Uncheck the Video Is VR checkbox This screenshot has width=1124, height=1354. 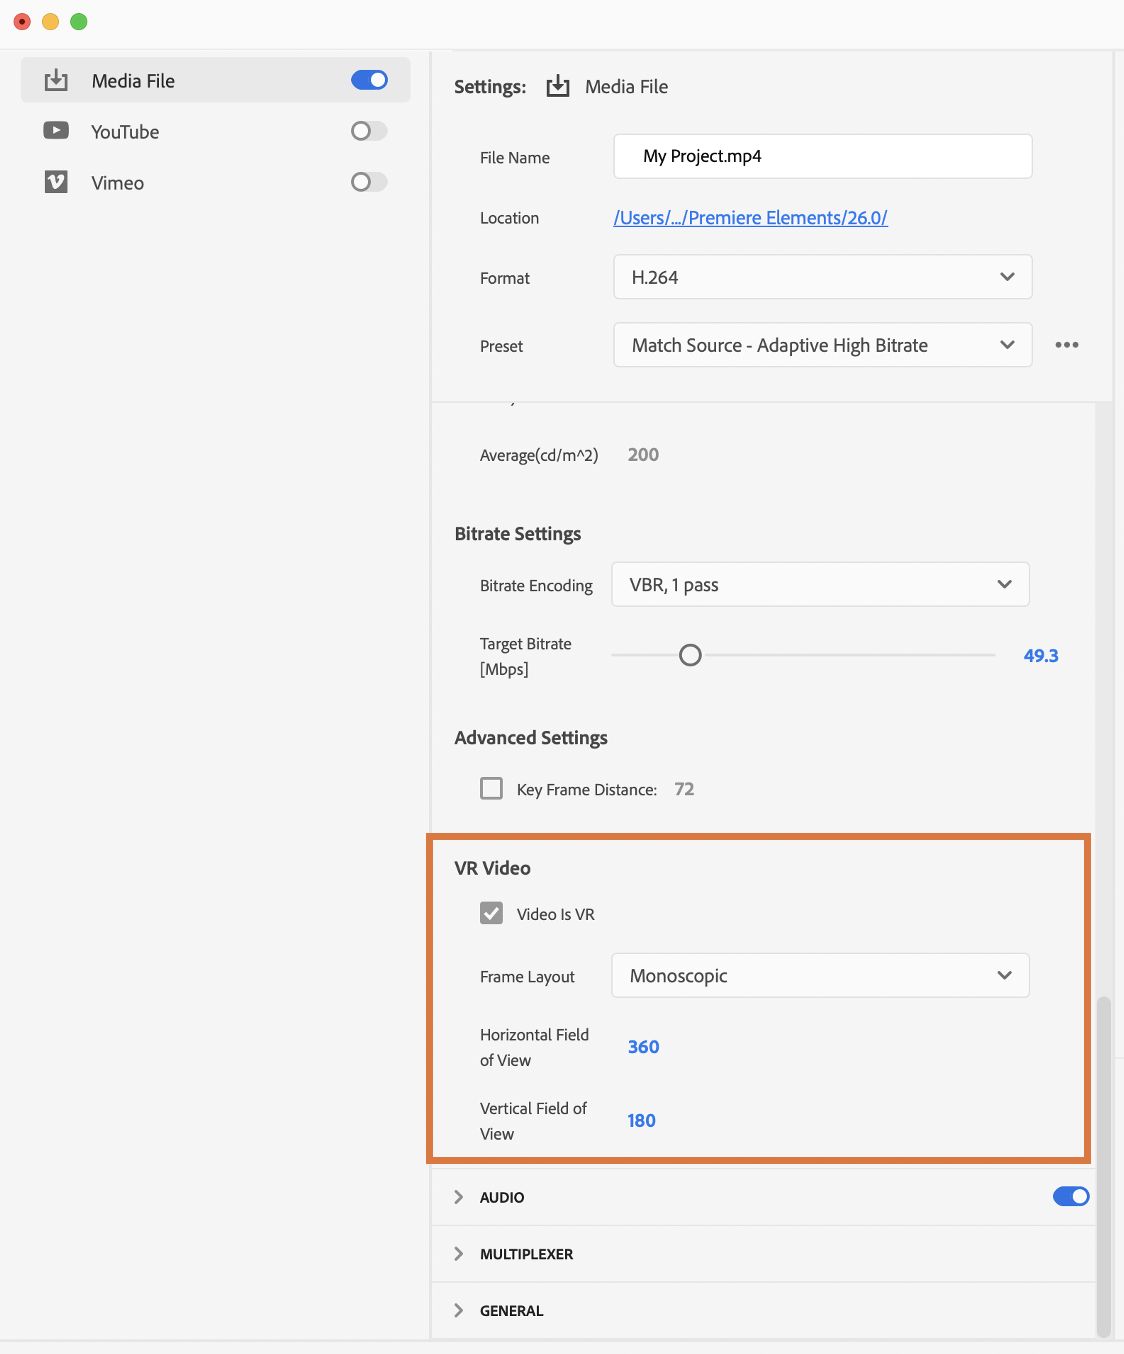(492, 913)
